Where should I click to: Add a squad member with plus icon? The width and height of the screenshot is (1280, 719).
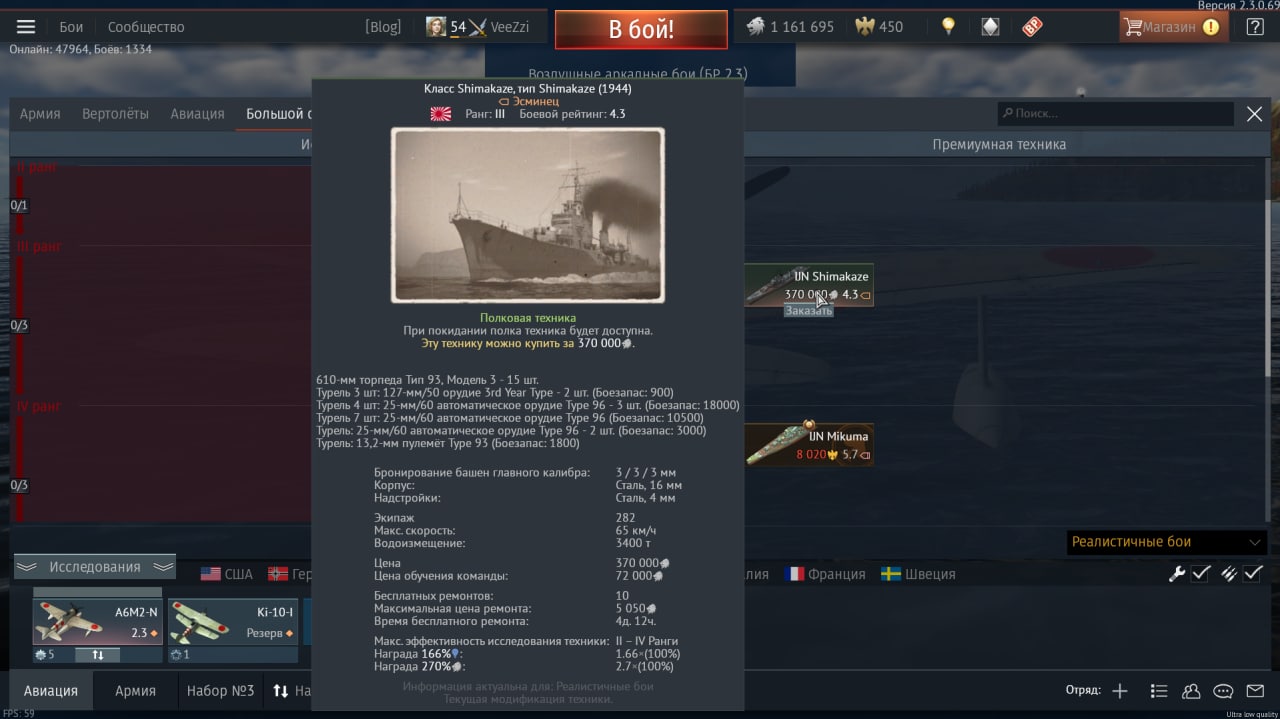[1120, 691]
